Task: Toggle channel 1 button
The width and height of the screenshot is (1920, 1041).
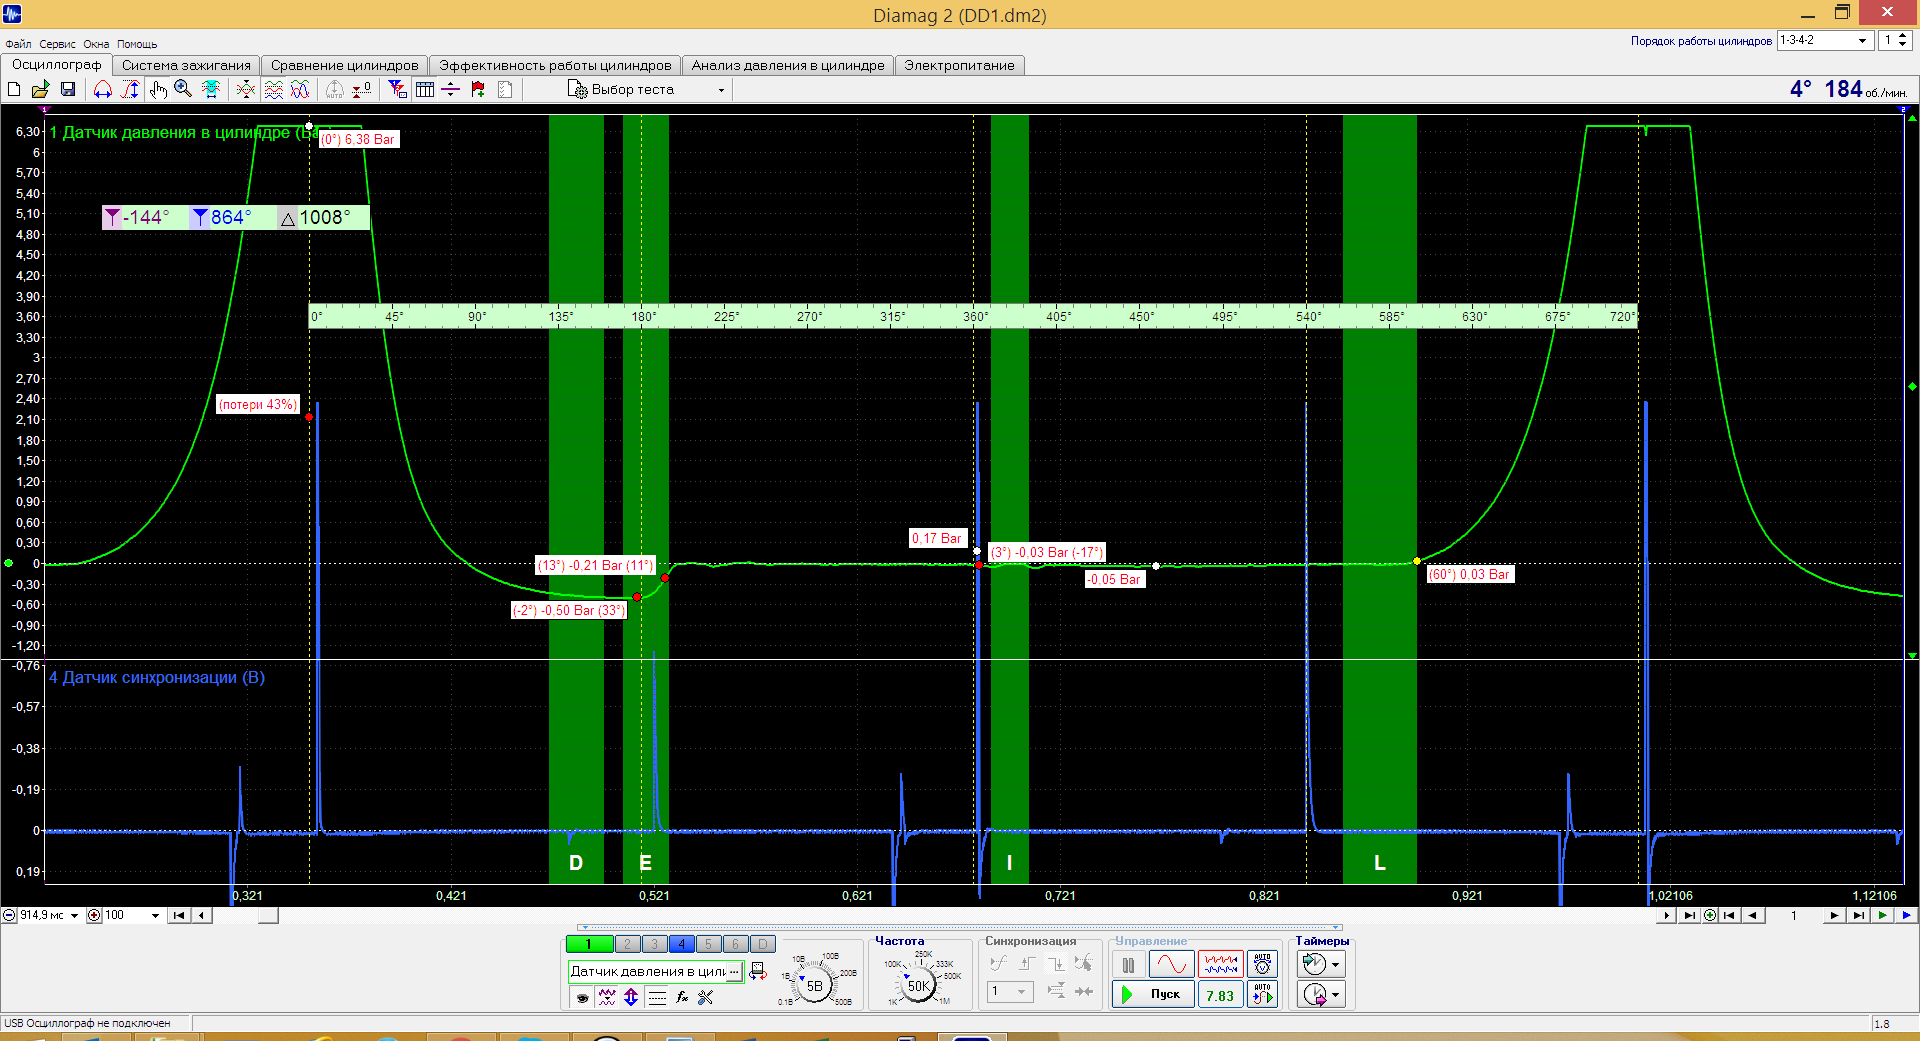Action: point(589,944)
